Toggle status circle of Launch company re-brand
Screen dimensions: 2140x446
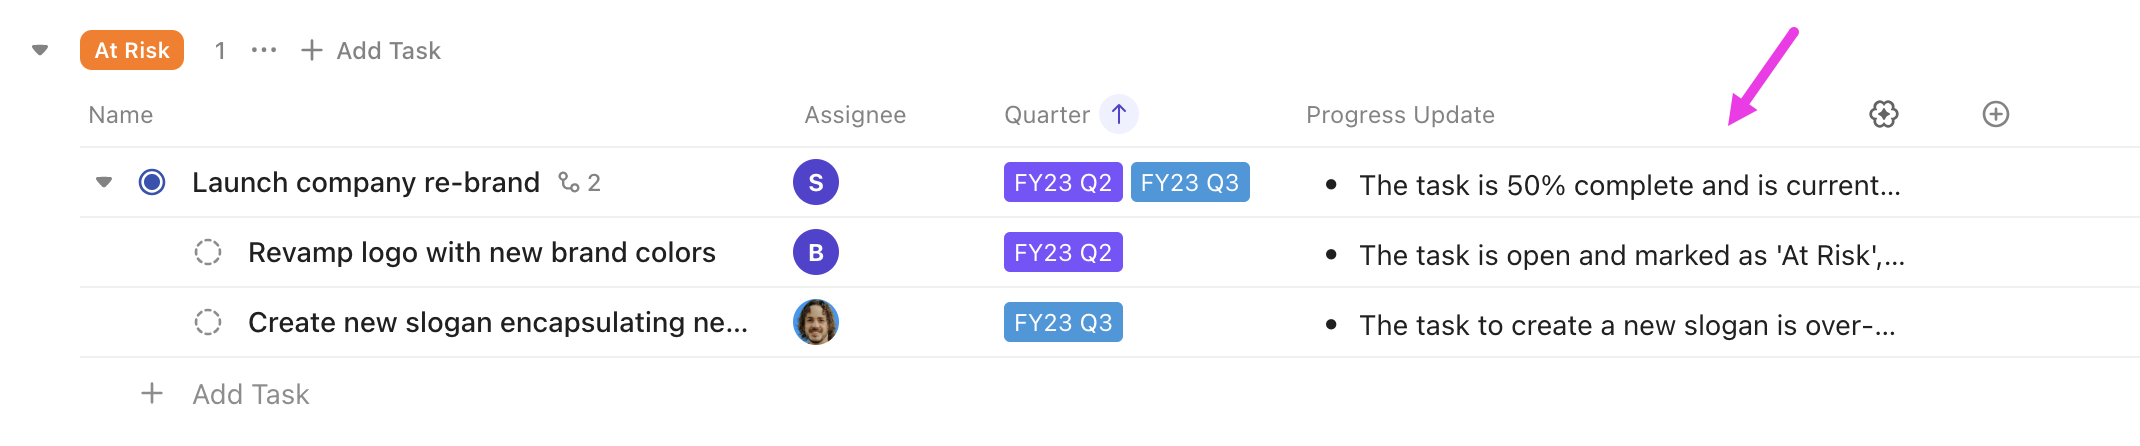click(152, 182)
